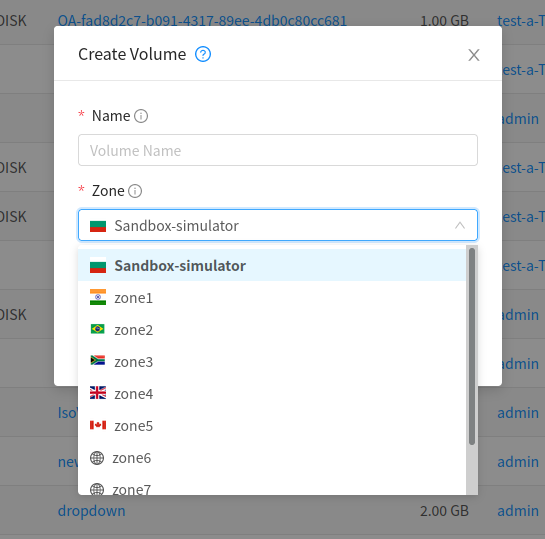
Task: Select zone6 with globe icon
Action: pyautogui.click(x=272, y=458)
